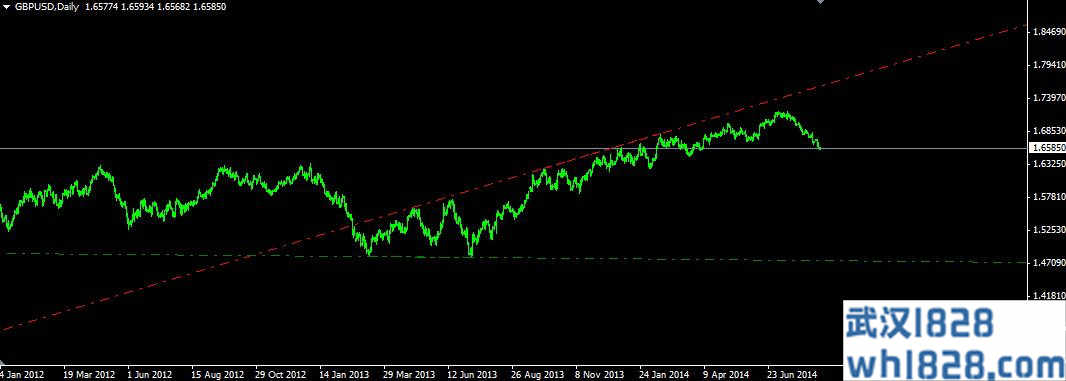Click the 1.73970 level on price scale
1066x381 pixels.
[1048, 98]
